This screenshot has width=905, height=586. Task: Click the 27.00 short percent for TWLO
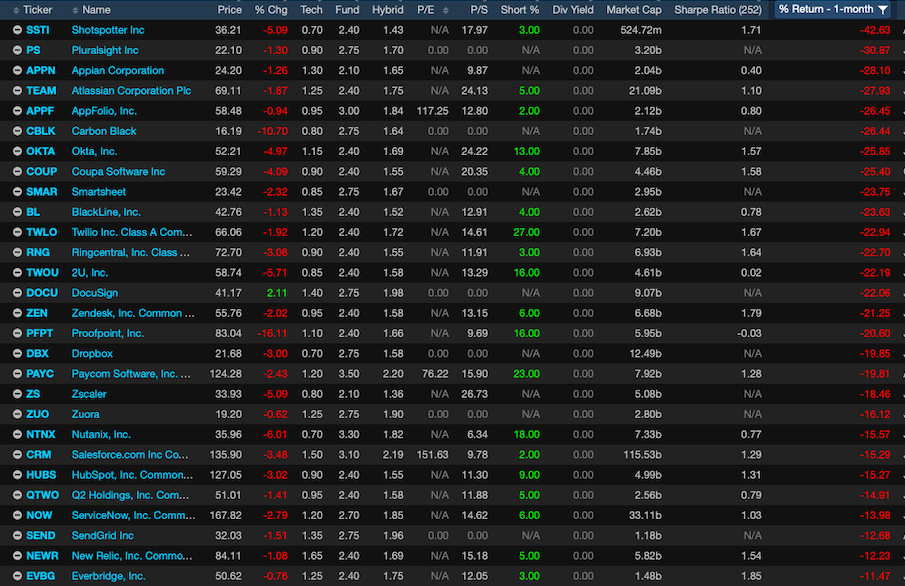click(526, 232)
